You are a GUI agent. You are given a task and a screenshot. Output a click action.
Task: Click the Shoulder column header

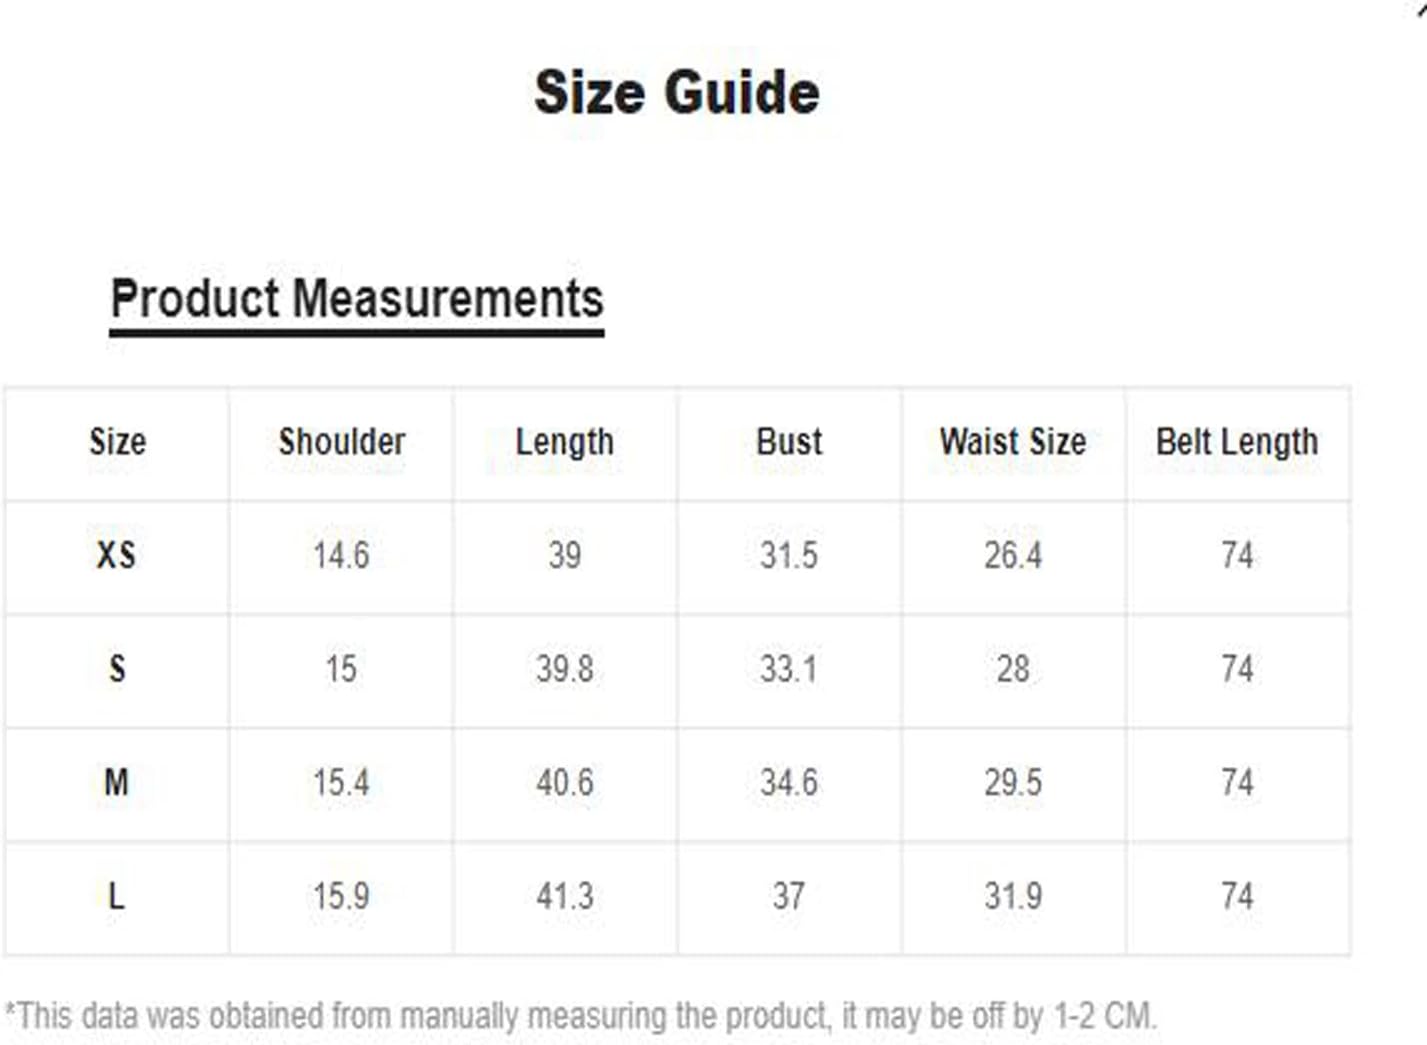[x=341, y=442]
